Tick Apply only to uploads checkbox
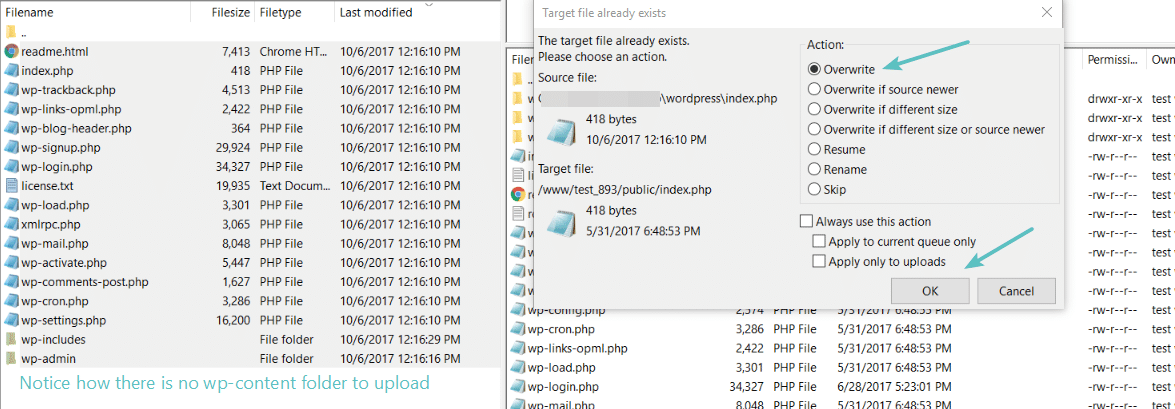 coord(819,262)
